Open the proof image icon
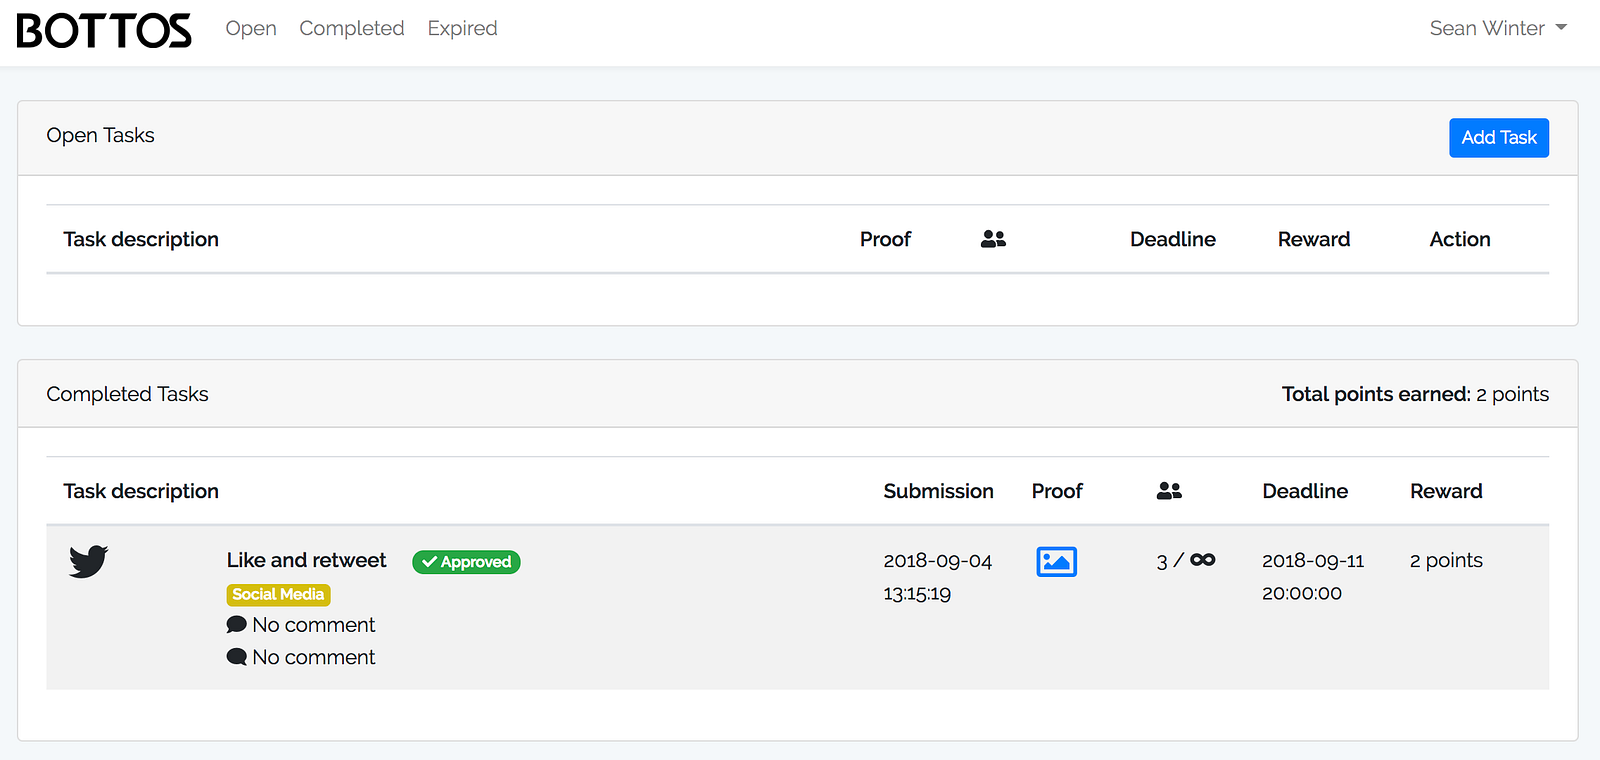 (x=1056, y=562)
